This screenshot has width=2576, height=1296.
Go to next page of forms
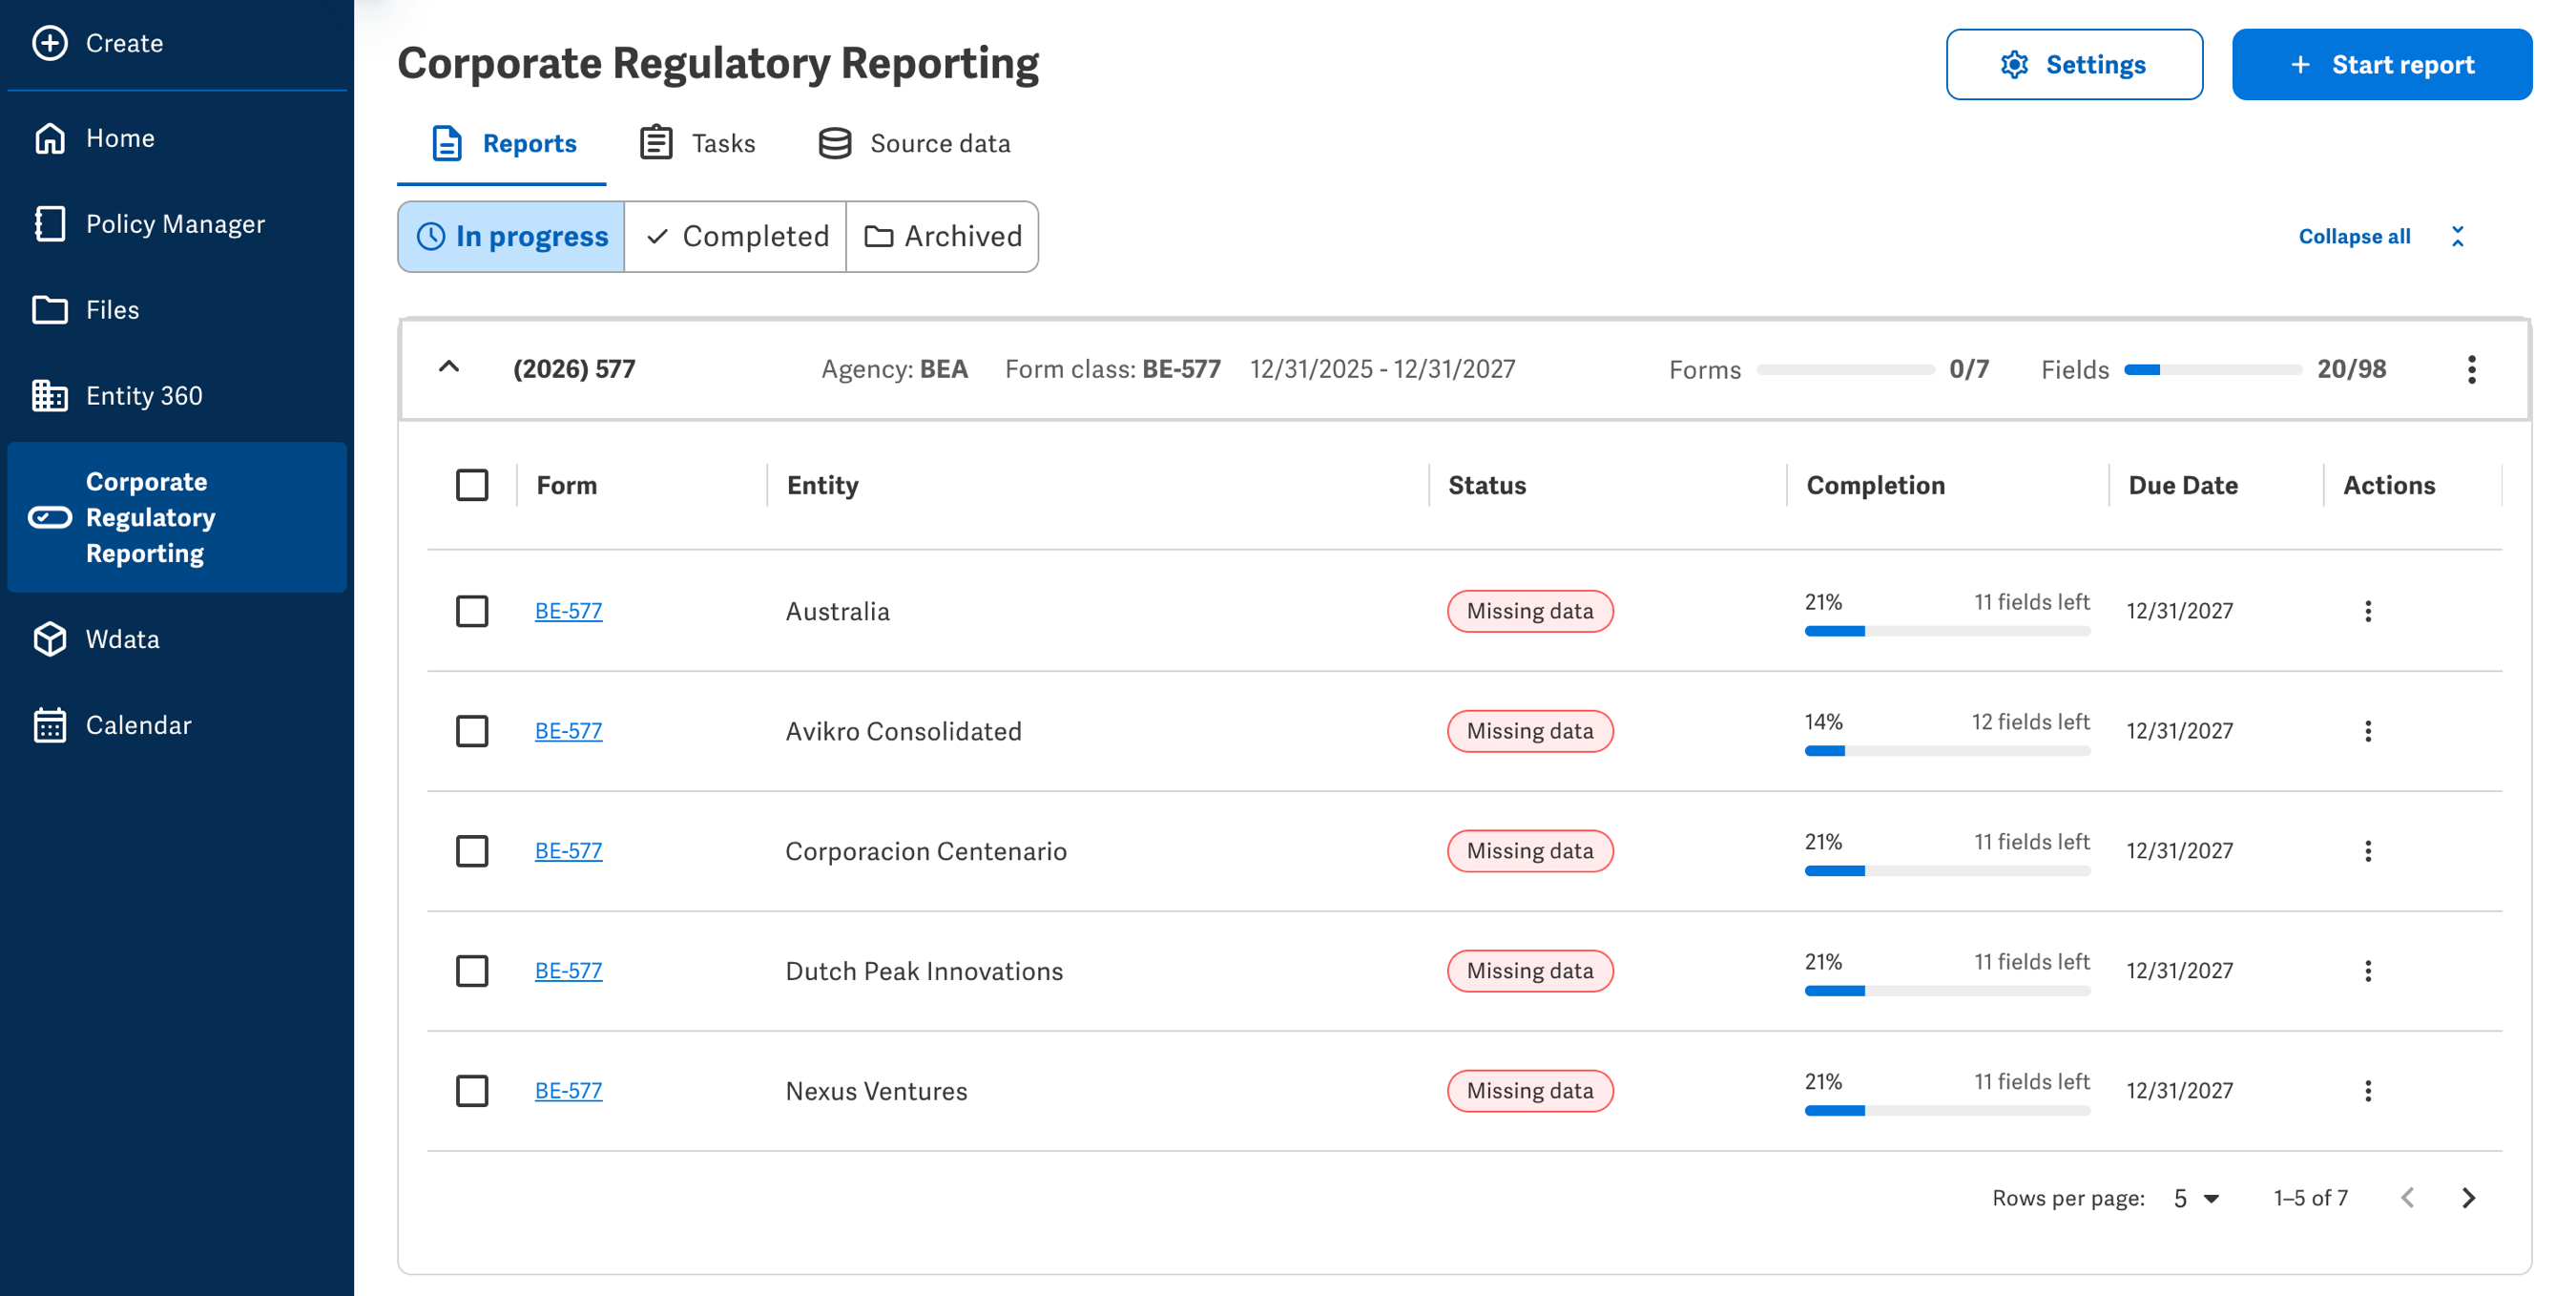pos(2468,1198)
